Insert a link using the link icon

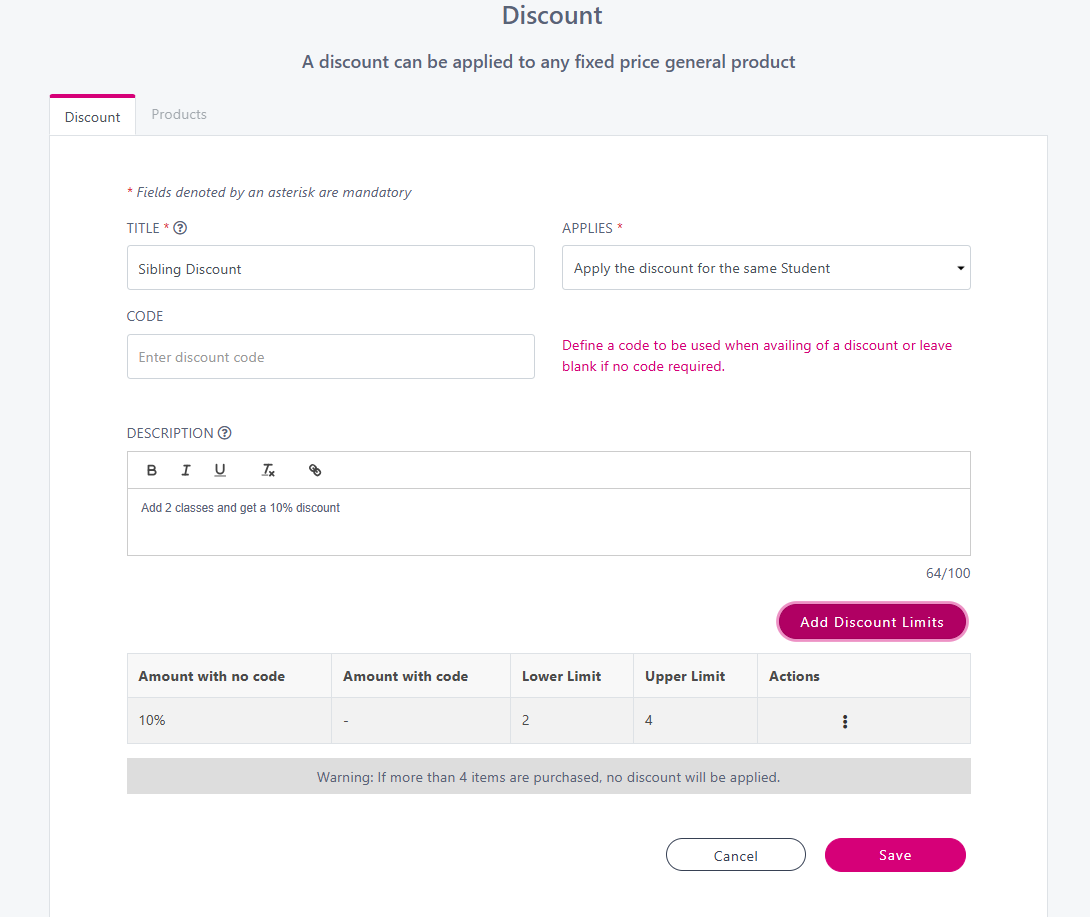pos(315,470)
